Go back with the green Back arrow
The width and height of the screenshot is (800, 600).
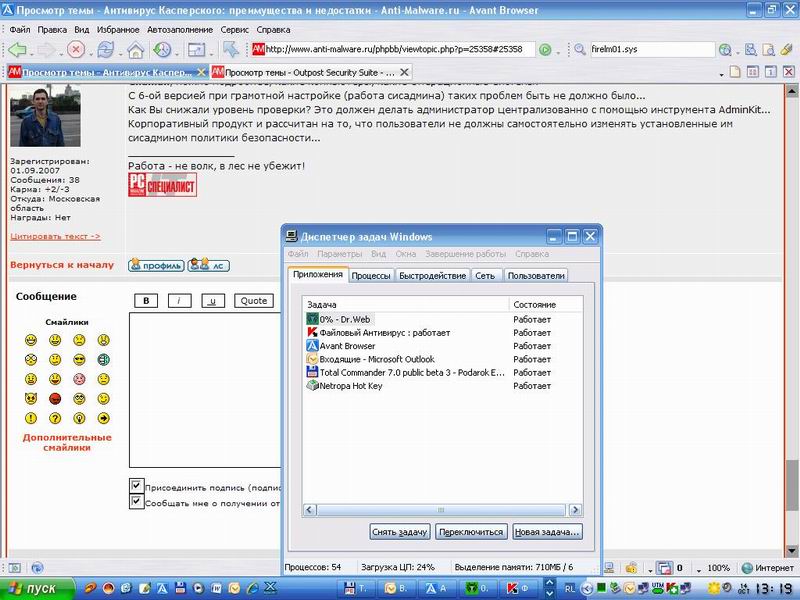click(17, 49)
